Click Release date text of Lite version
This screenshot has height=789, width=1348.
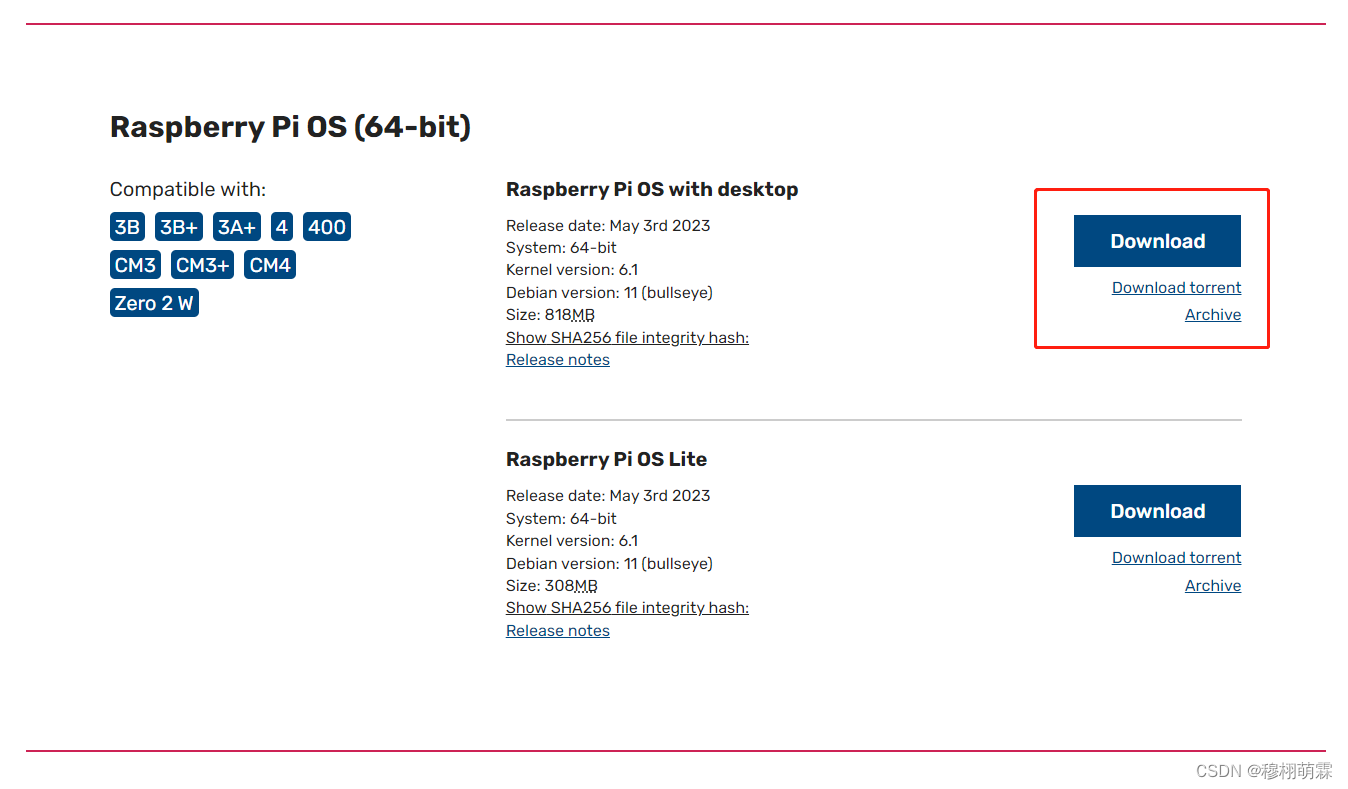[x=608, y=495]
